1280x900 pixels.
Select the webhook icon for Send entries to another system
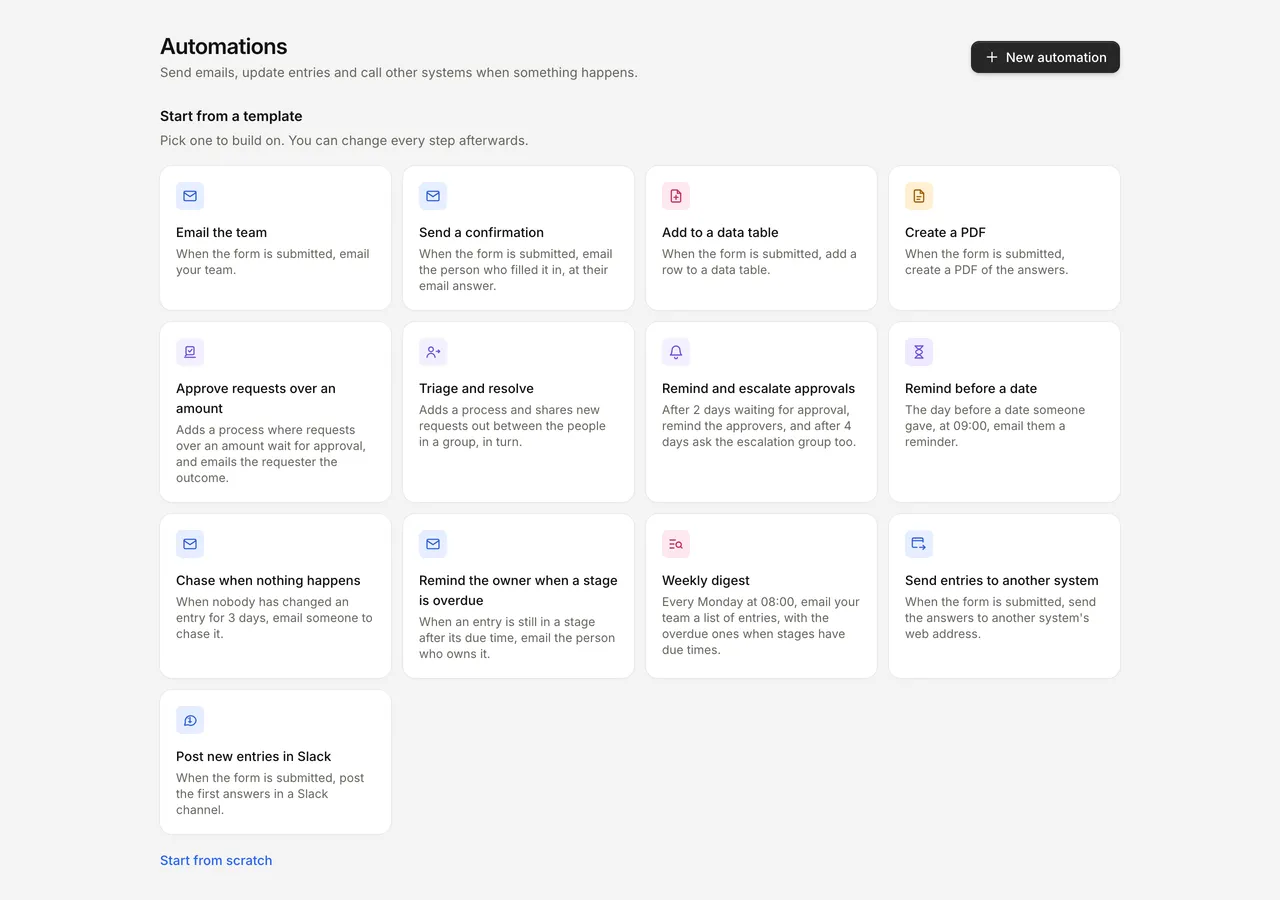pyautogui.click(x=919, y=544)
